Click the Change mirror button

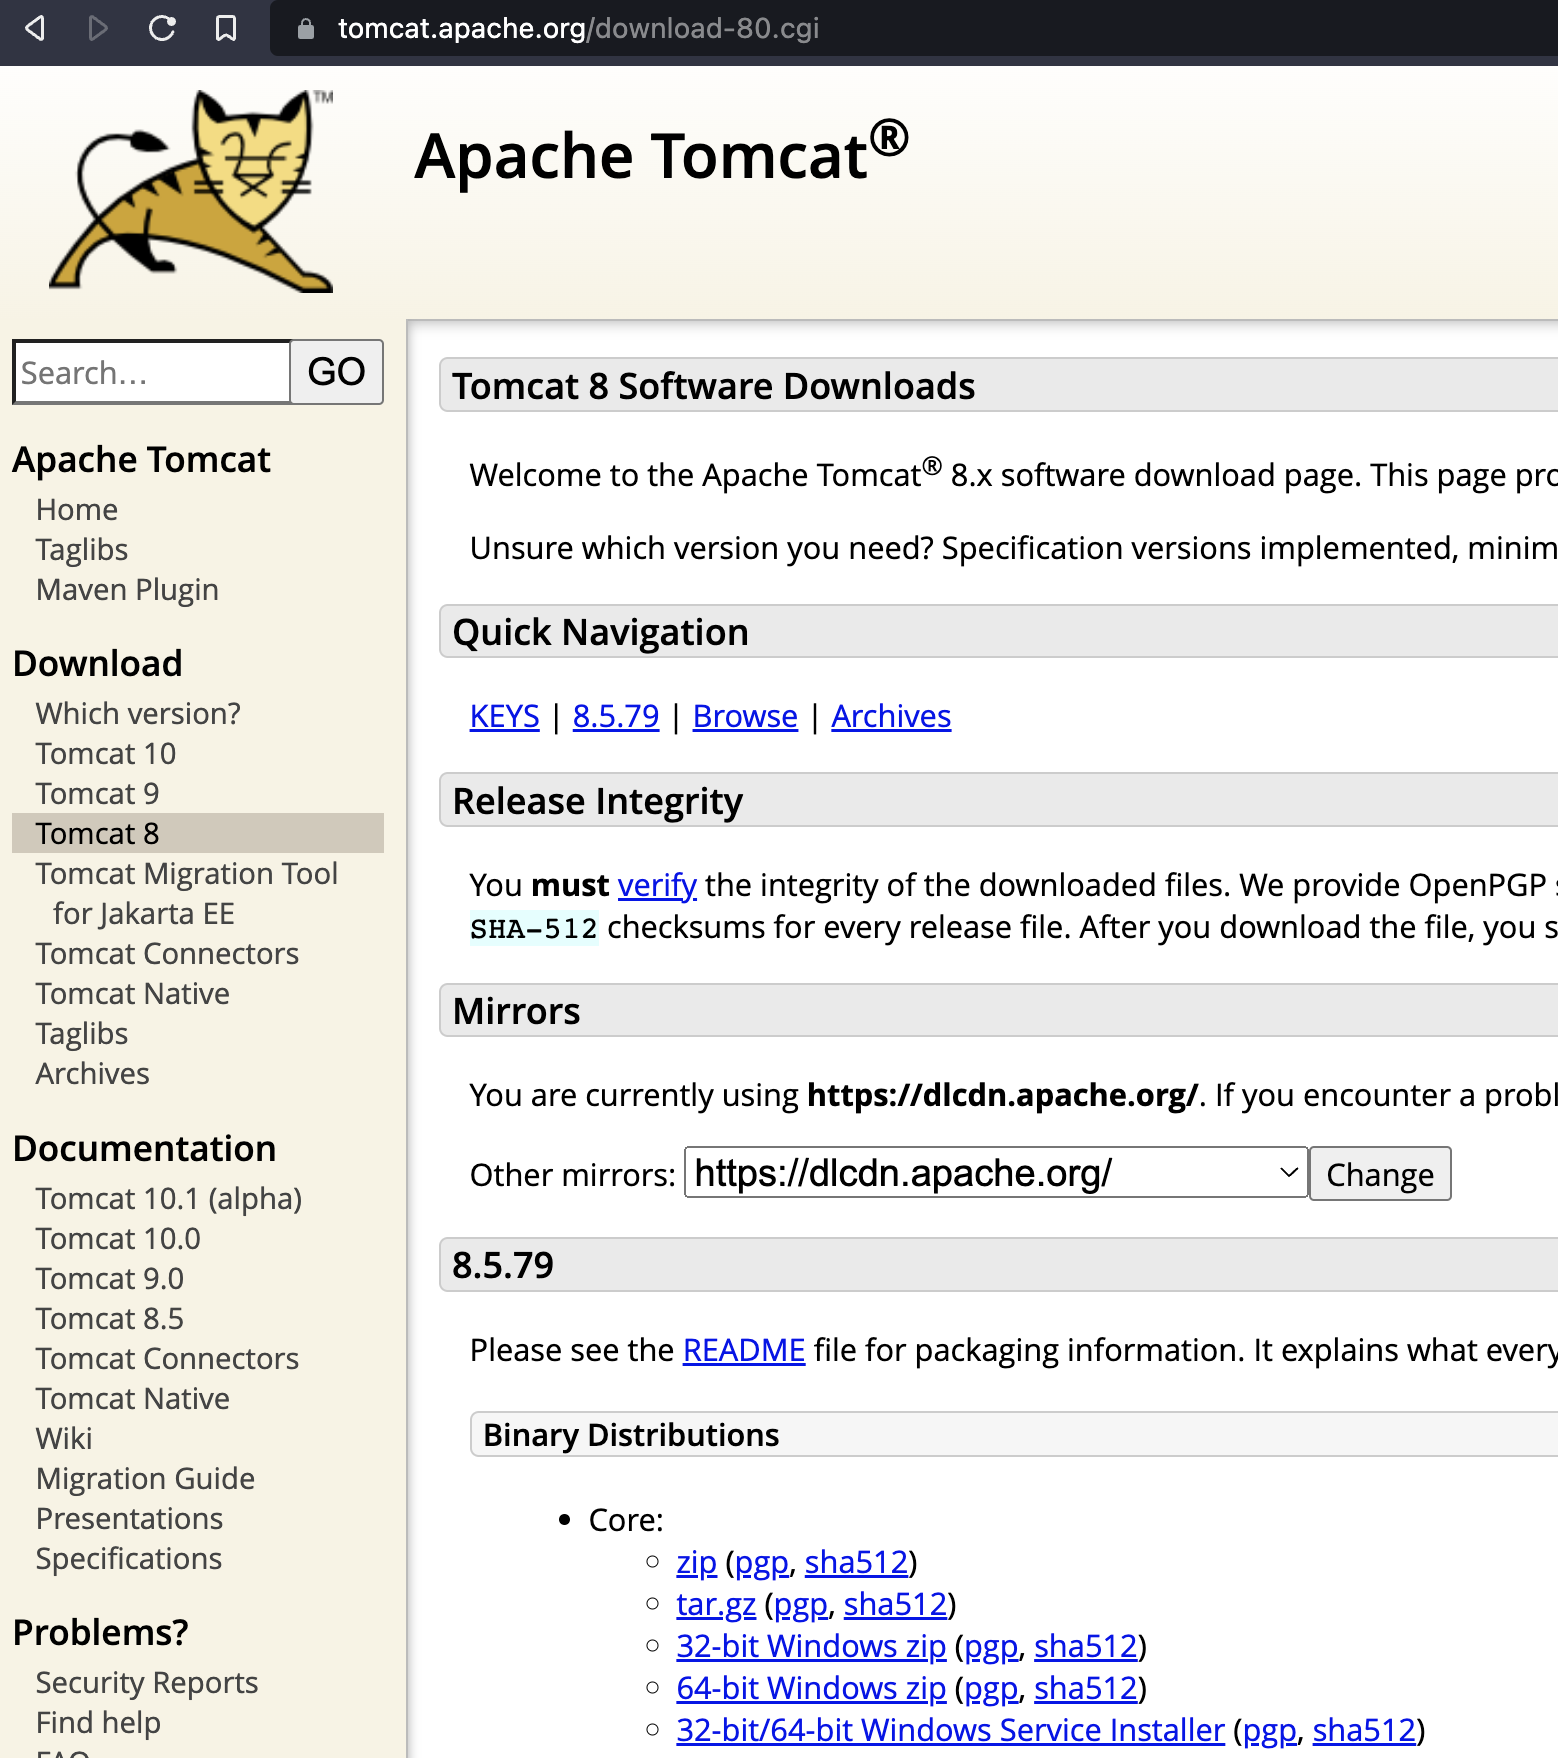(1380, 1174)
